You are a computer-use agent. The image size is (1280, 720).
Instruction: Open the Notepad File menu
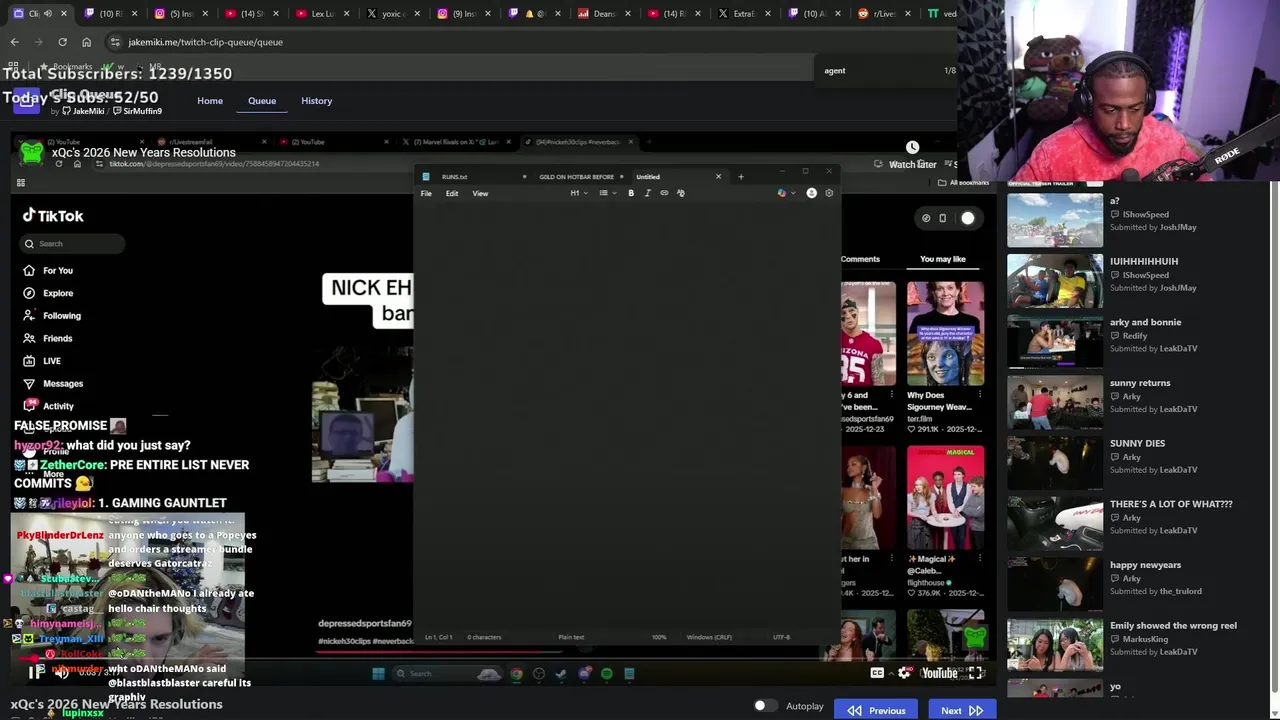426,193
